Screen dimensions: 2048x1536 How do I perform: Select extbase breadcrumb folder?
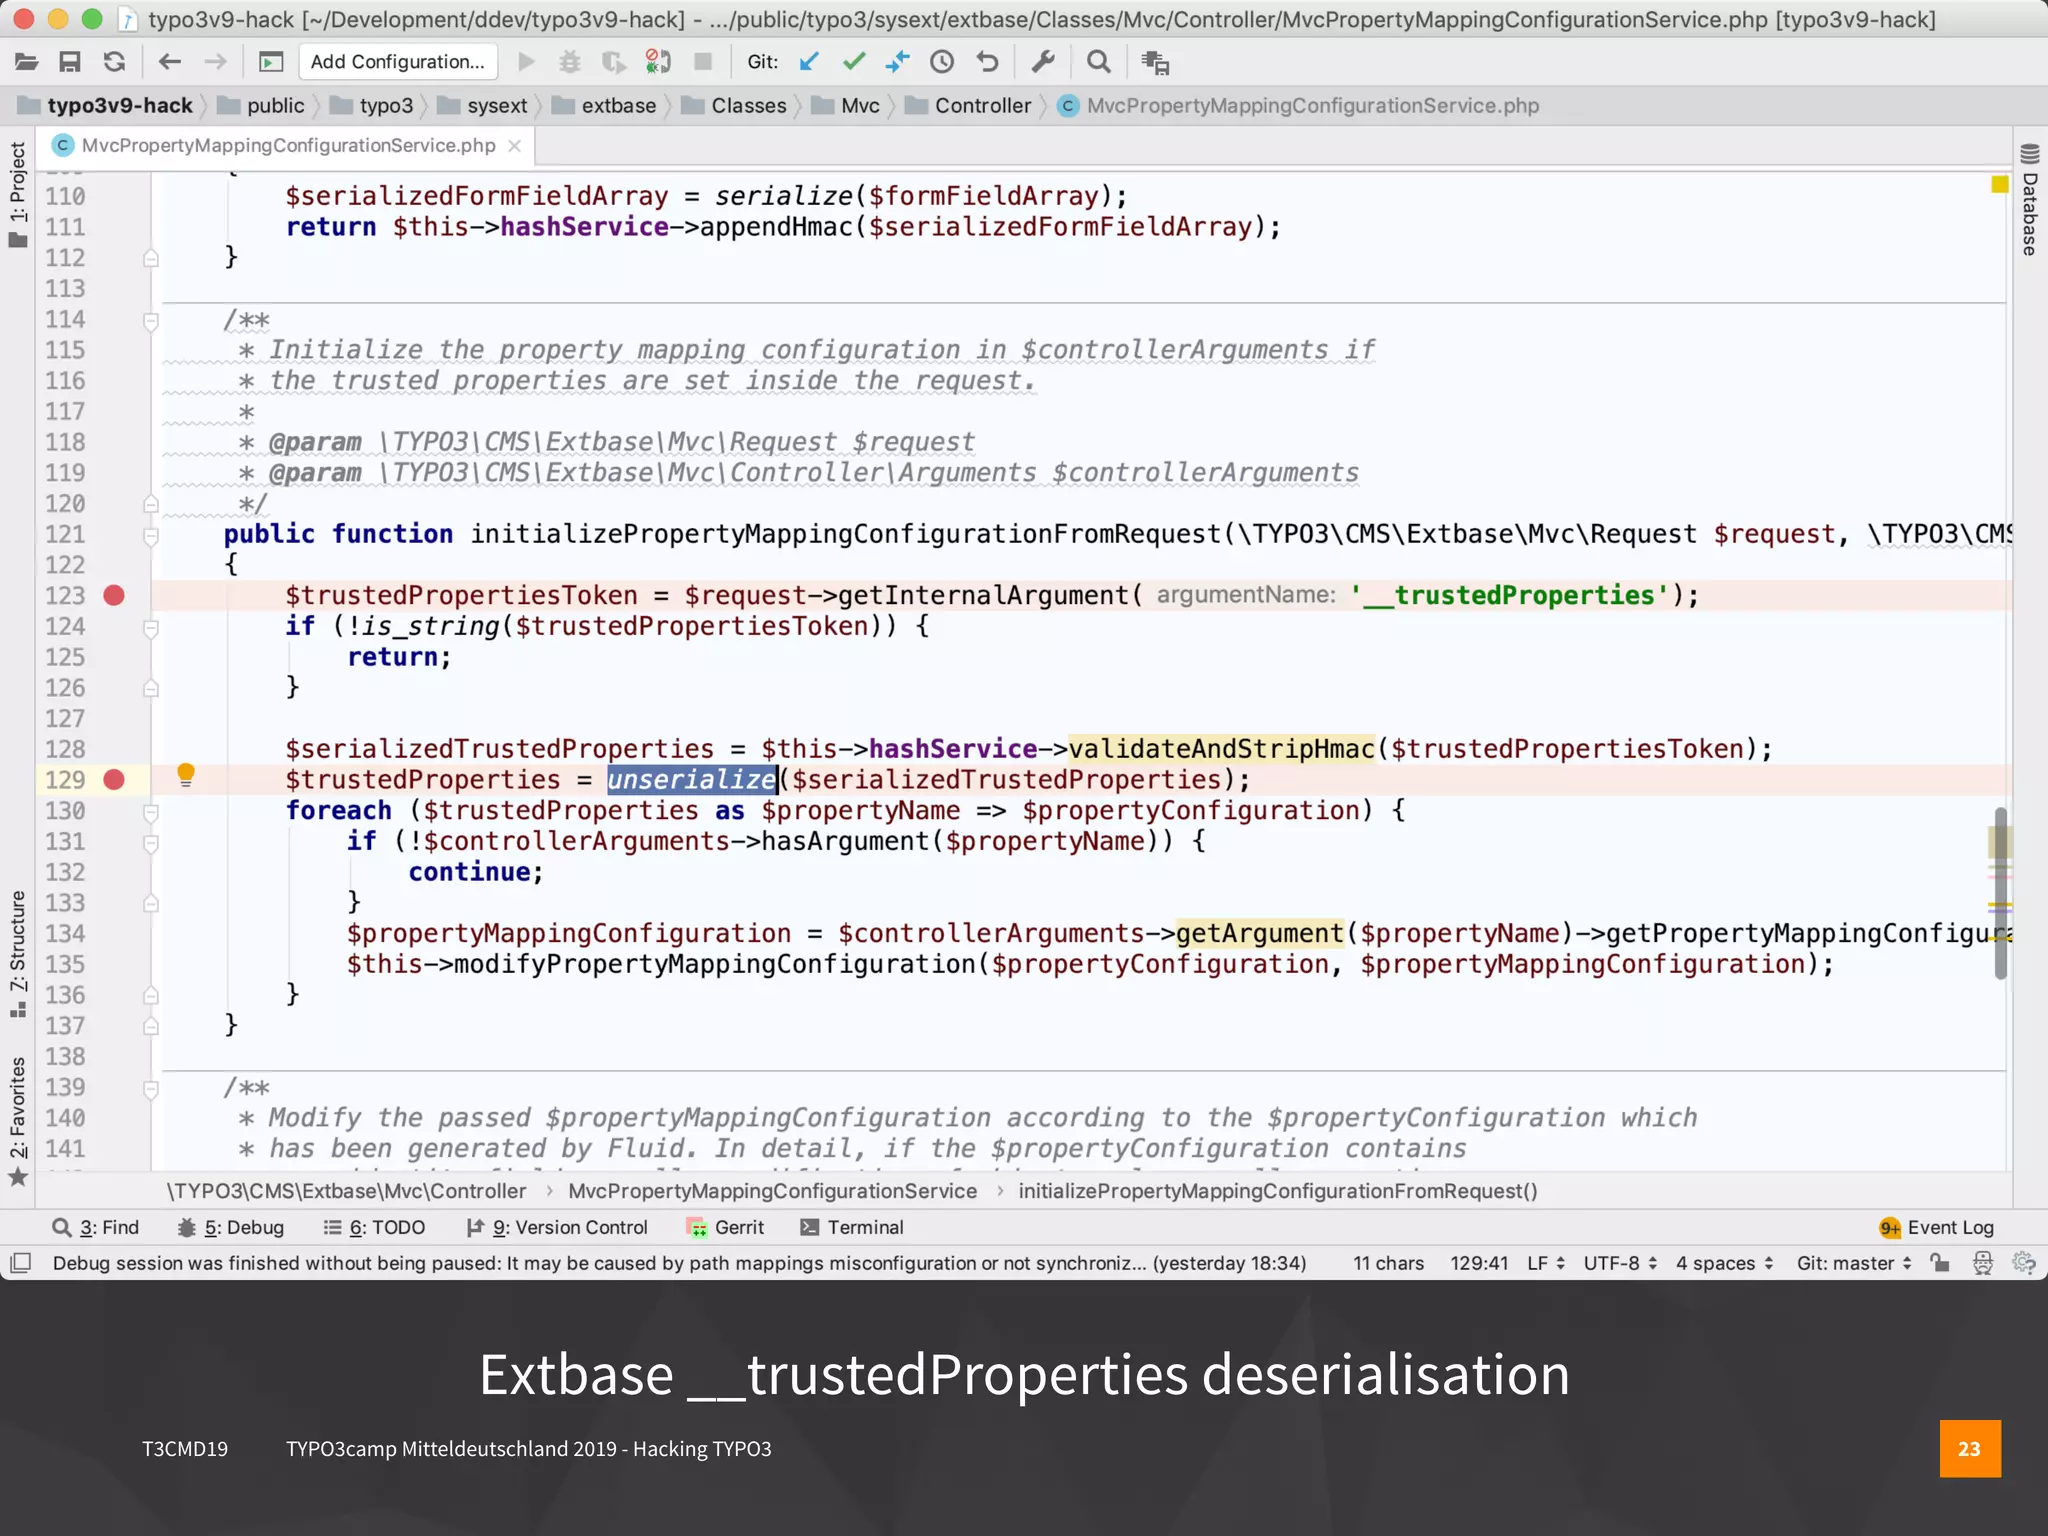tap(604, 106)
